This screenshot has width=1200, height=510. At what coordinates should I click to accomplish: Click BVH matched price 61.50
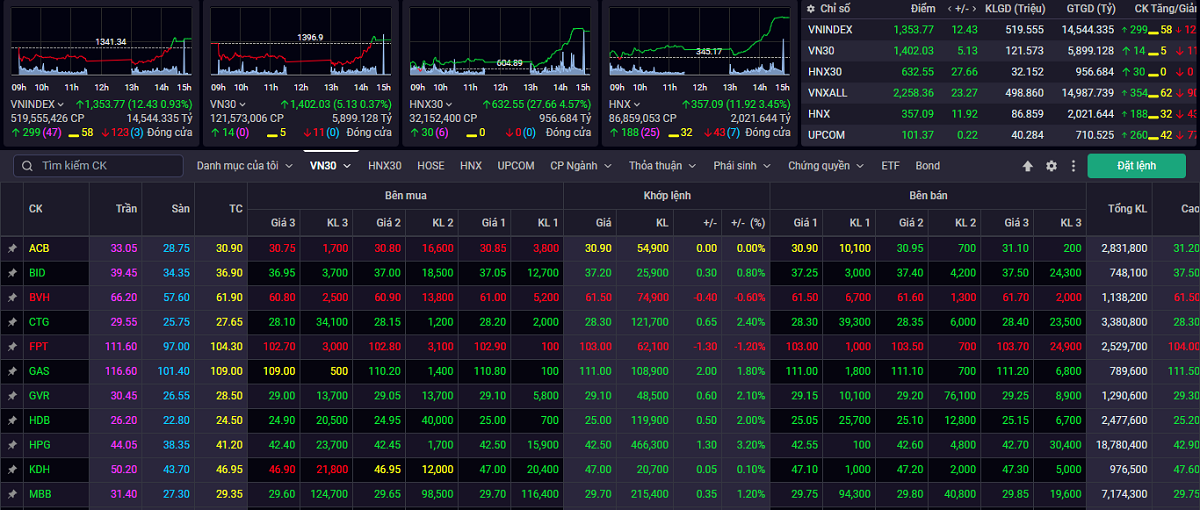[598, 297]
